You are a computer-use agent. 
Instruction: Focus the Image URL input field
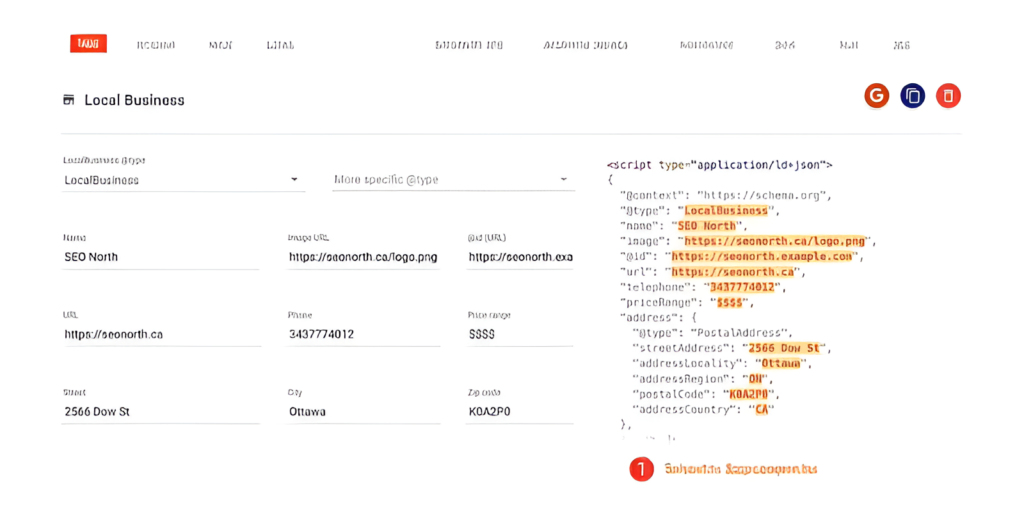click(363, 257)
